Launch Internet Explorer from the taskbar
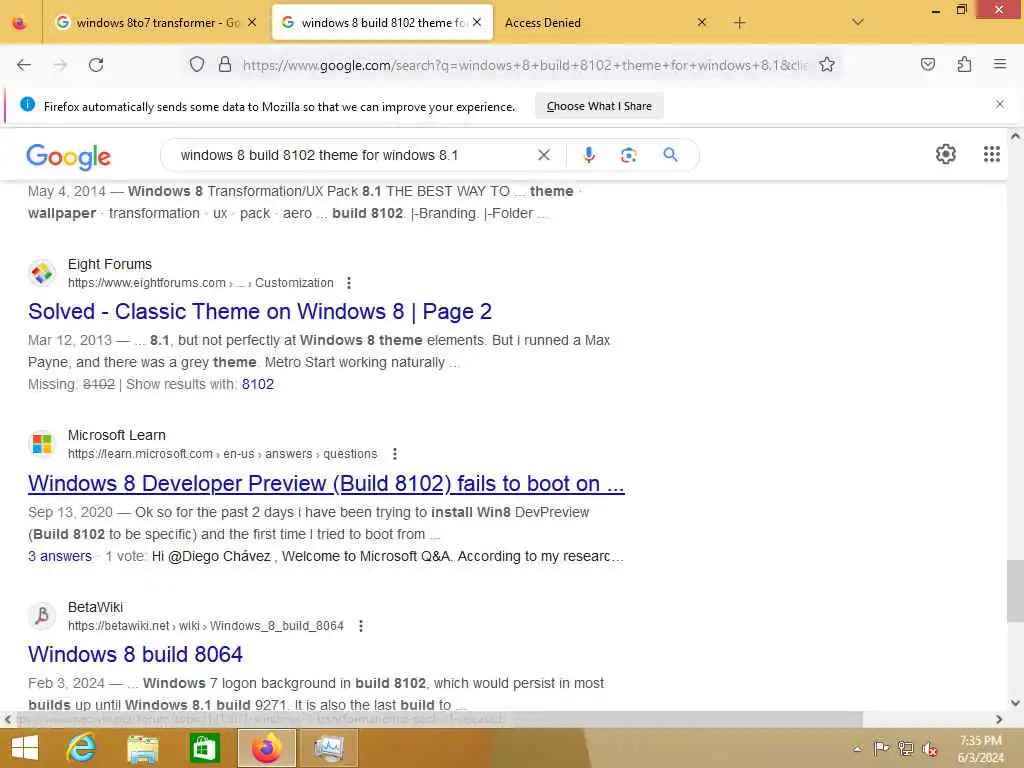This screenshot has width=1024, height=768. click(81, 748)
